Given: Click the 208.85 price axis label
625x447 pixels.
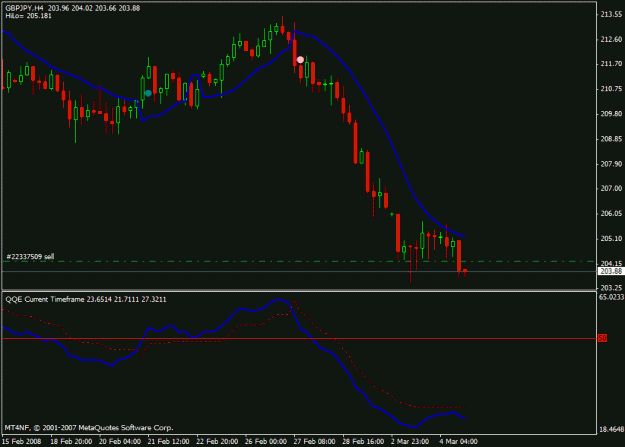Looking at the screenshot, I should [x=611, y=139].
